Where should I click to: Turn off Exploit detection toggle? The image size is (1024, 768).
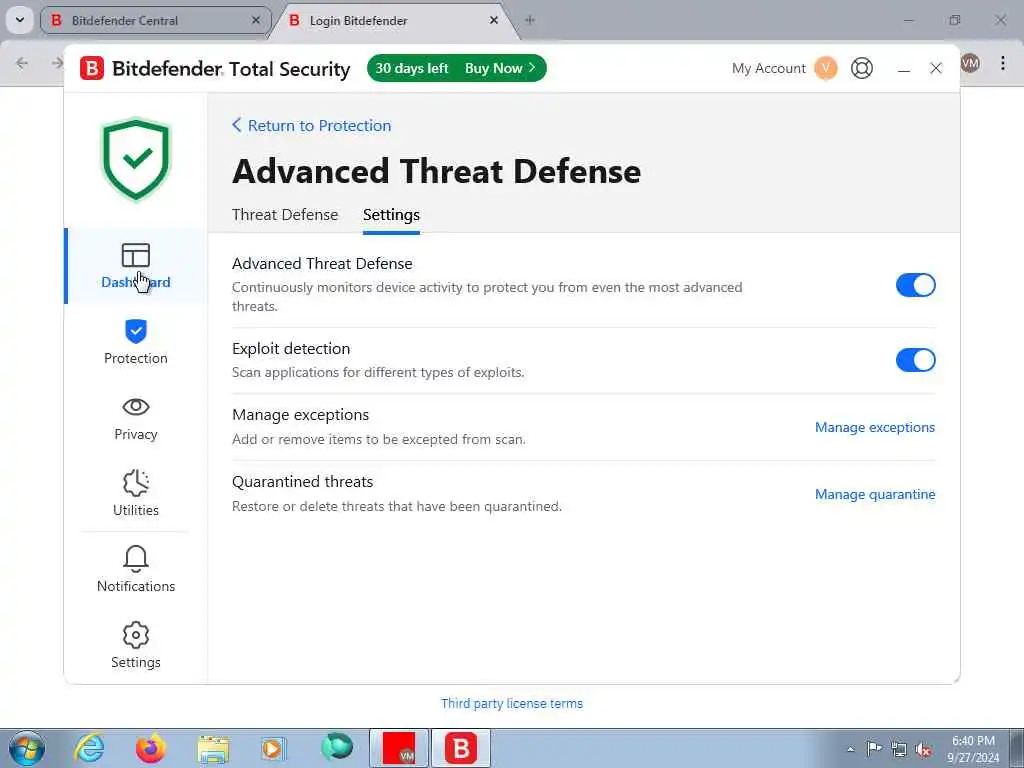pyautogui.click(x=916, y=360)
